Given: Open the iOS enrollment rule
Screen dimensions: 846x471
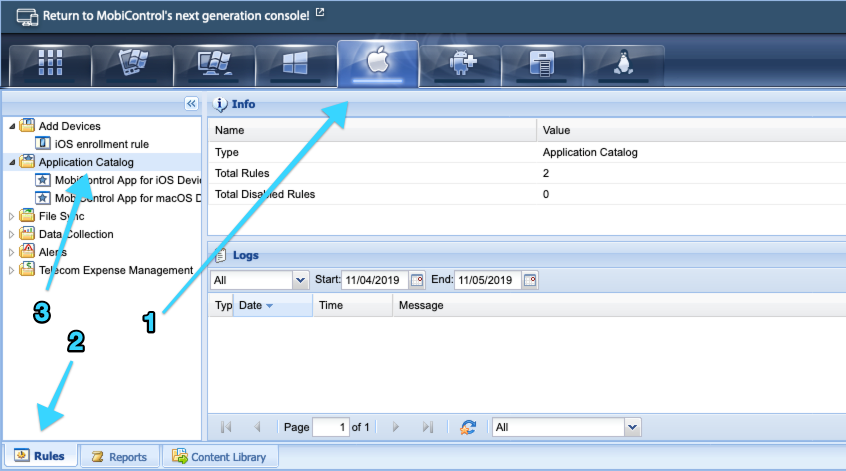Looking at the screenshot, I should point(101,144).
